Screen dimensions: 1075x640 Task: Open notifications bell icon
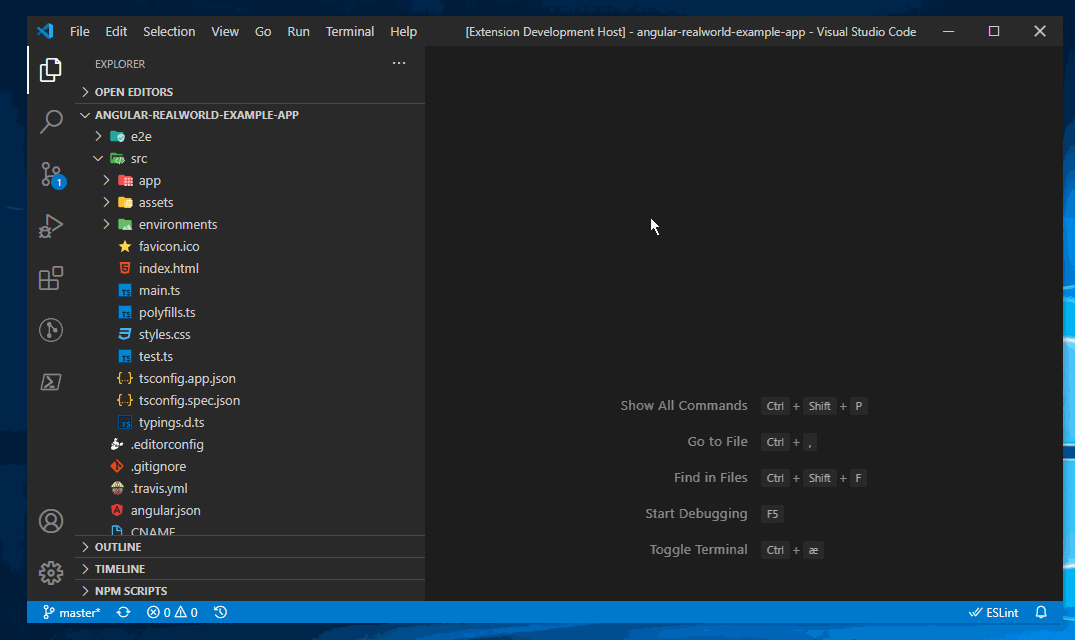click(x=1041, y=613)
